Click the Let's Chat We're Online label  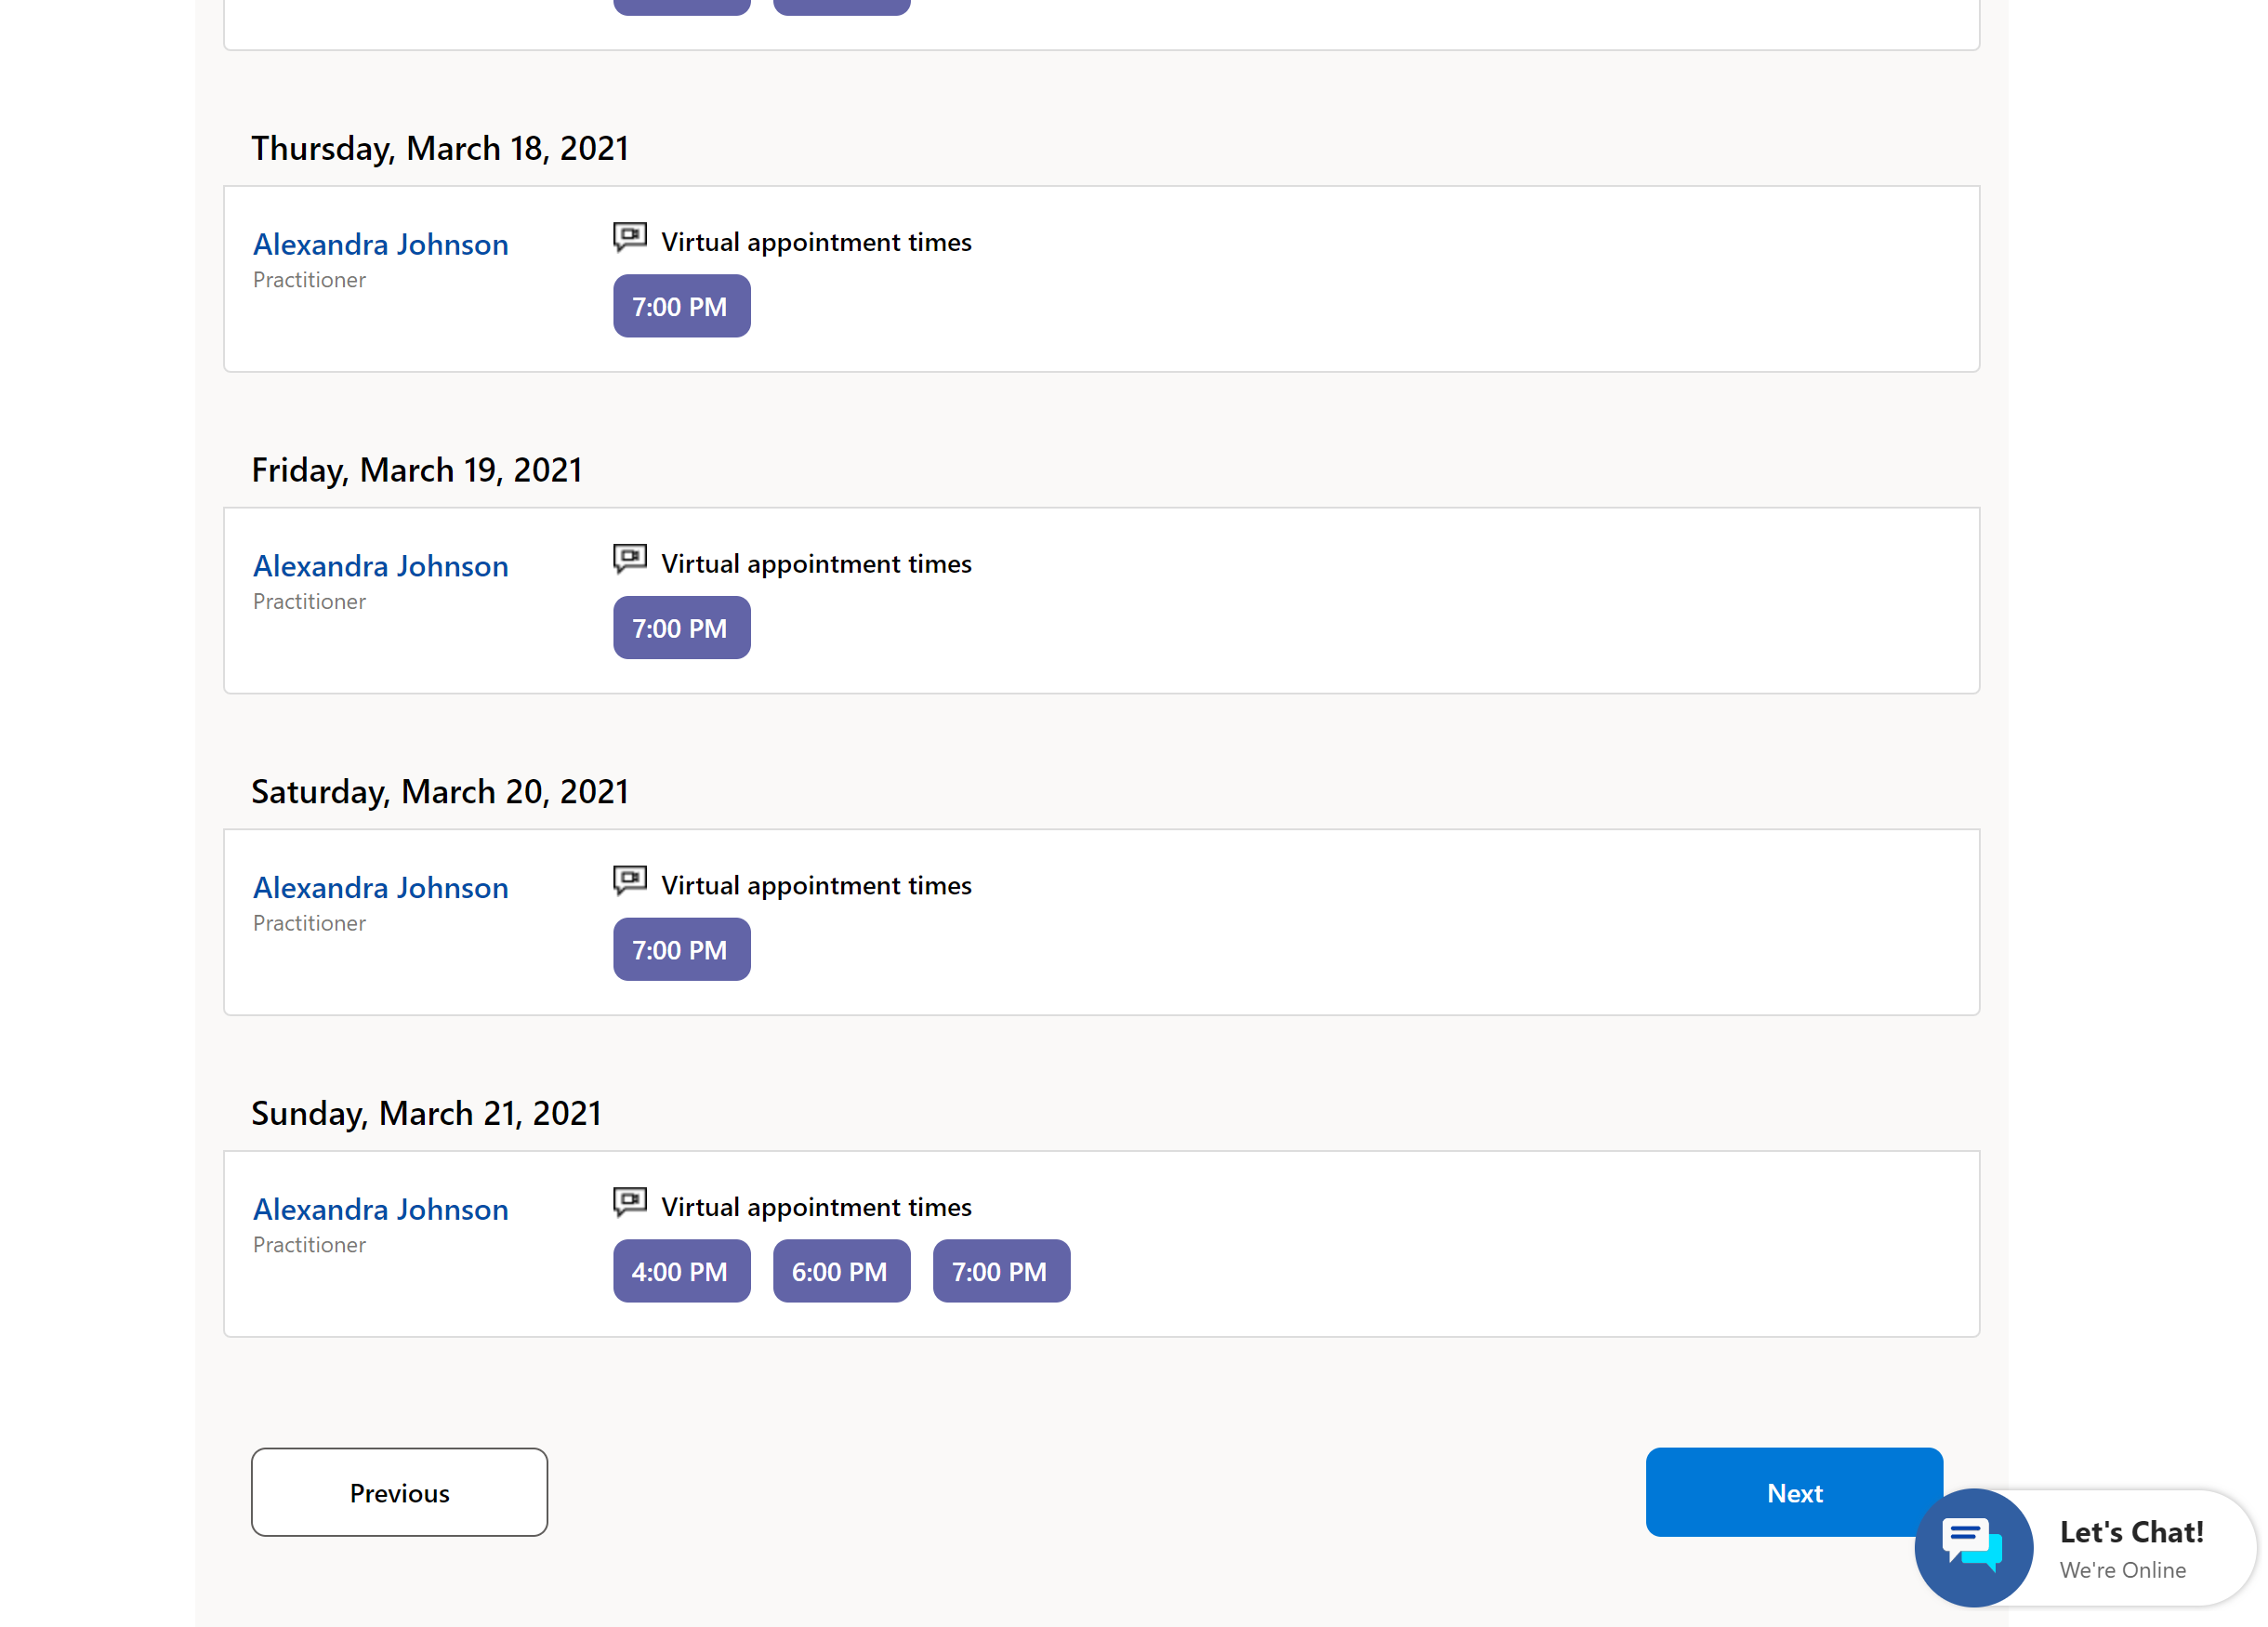[x=2130, y=1548]
